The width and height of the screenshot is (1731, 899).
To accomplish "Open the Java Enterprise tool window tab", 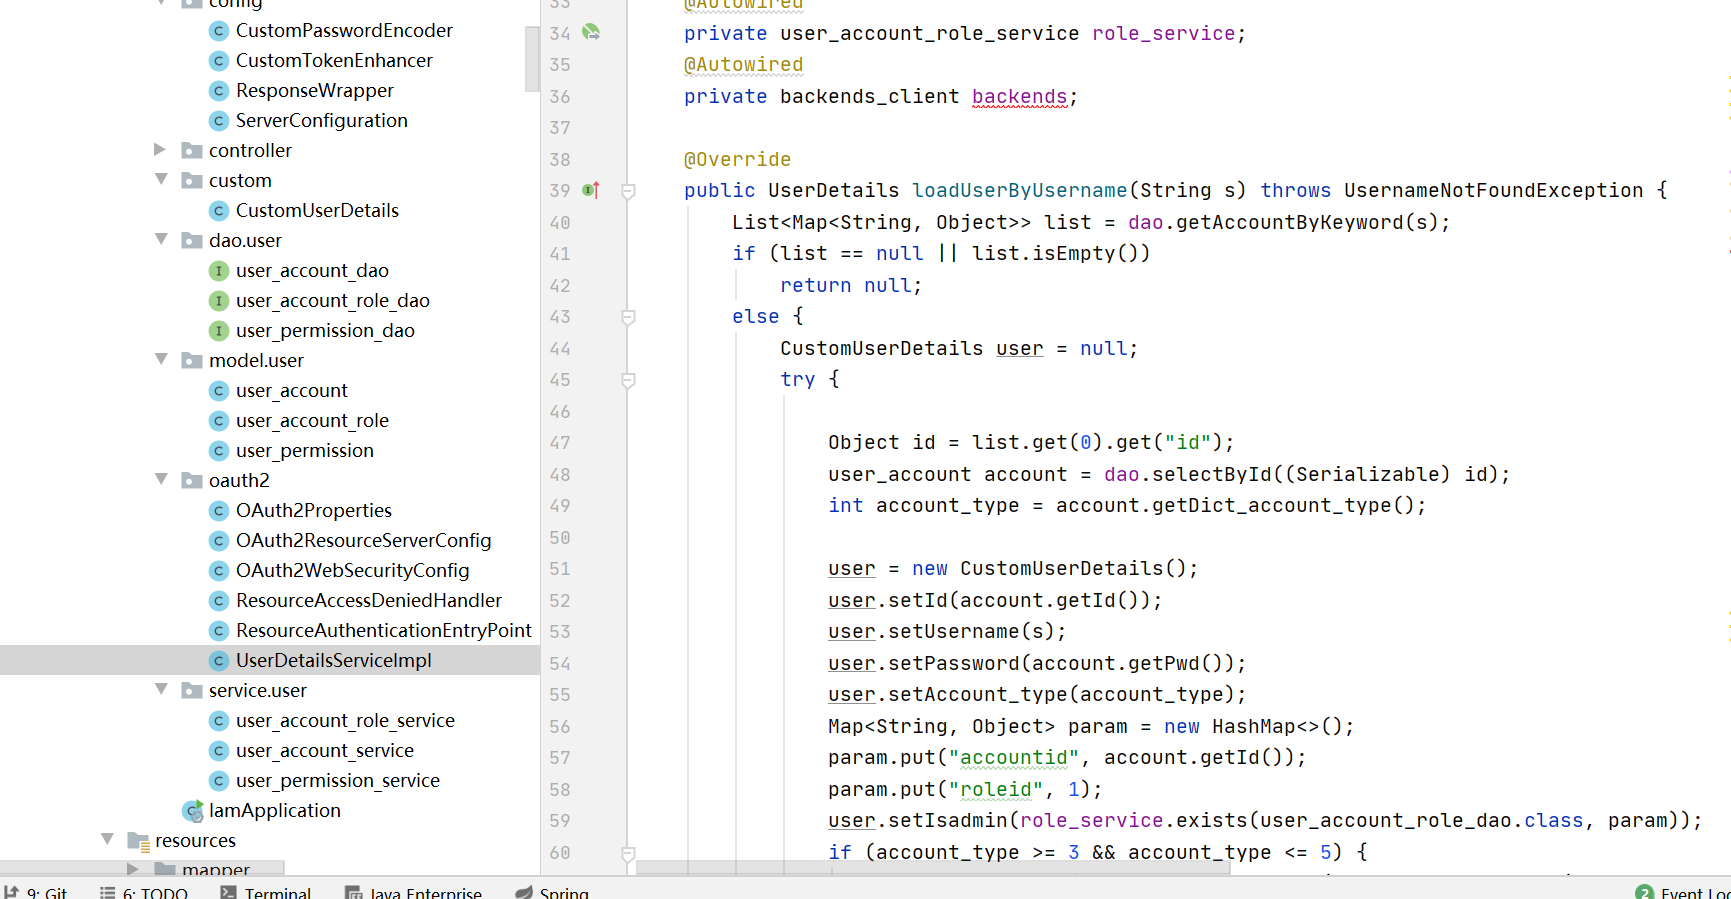I will pyautogui.click(x=413, y=892).
